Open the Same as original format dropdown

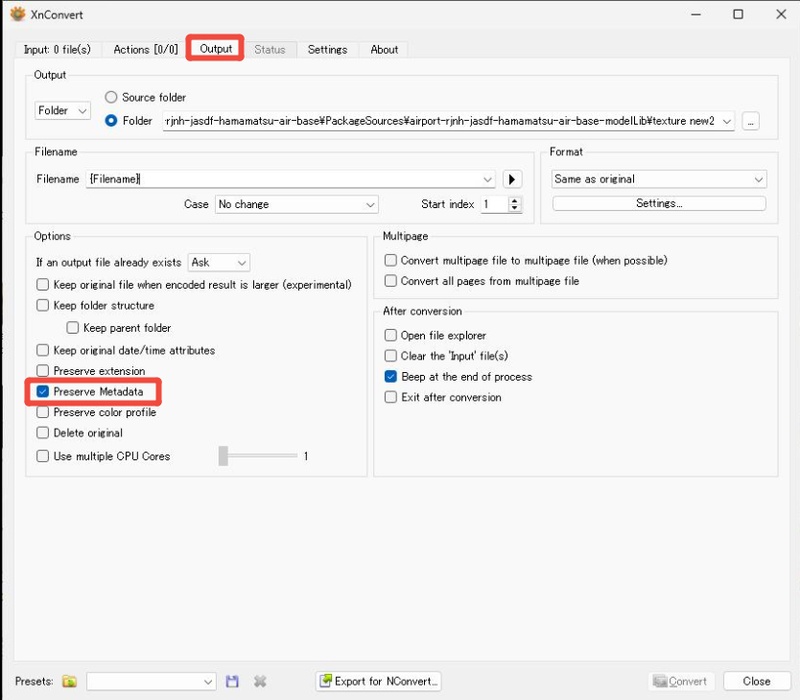(659, 179)
